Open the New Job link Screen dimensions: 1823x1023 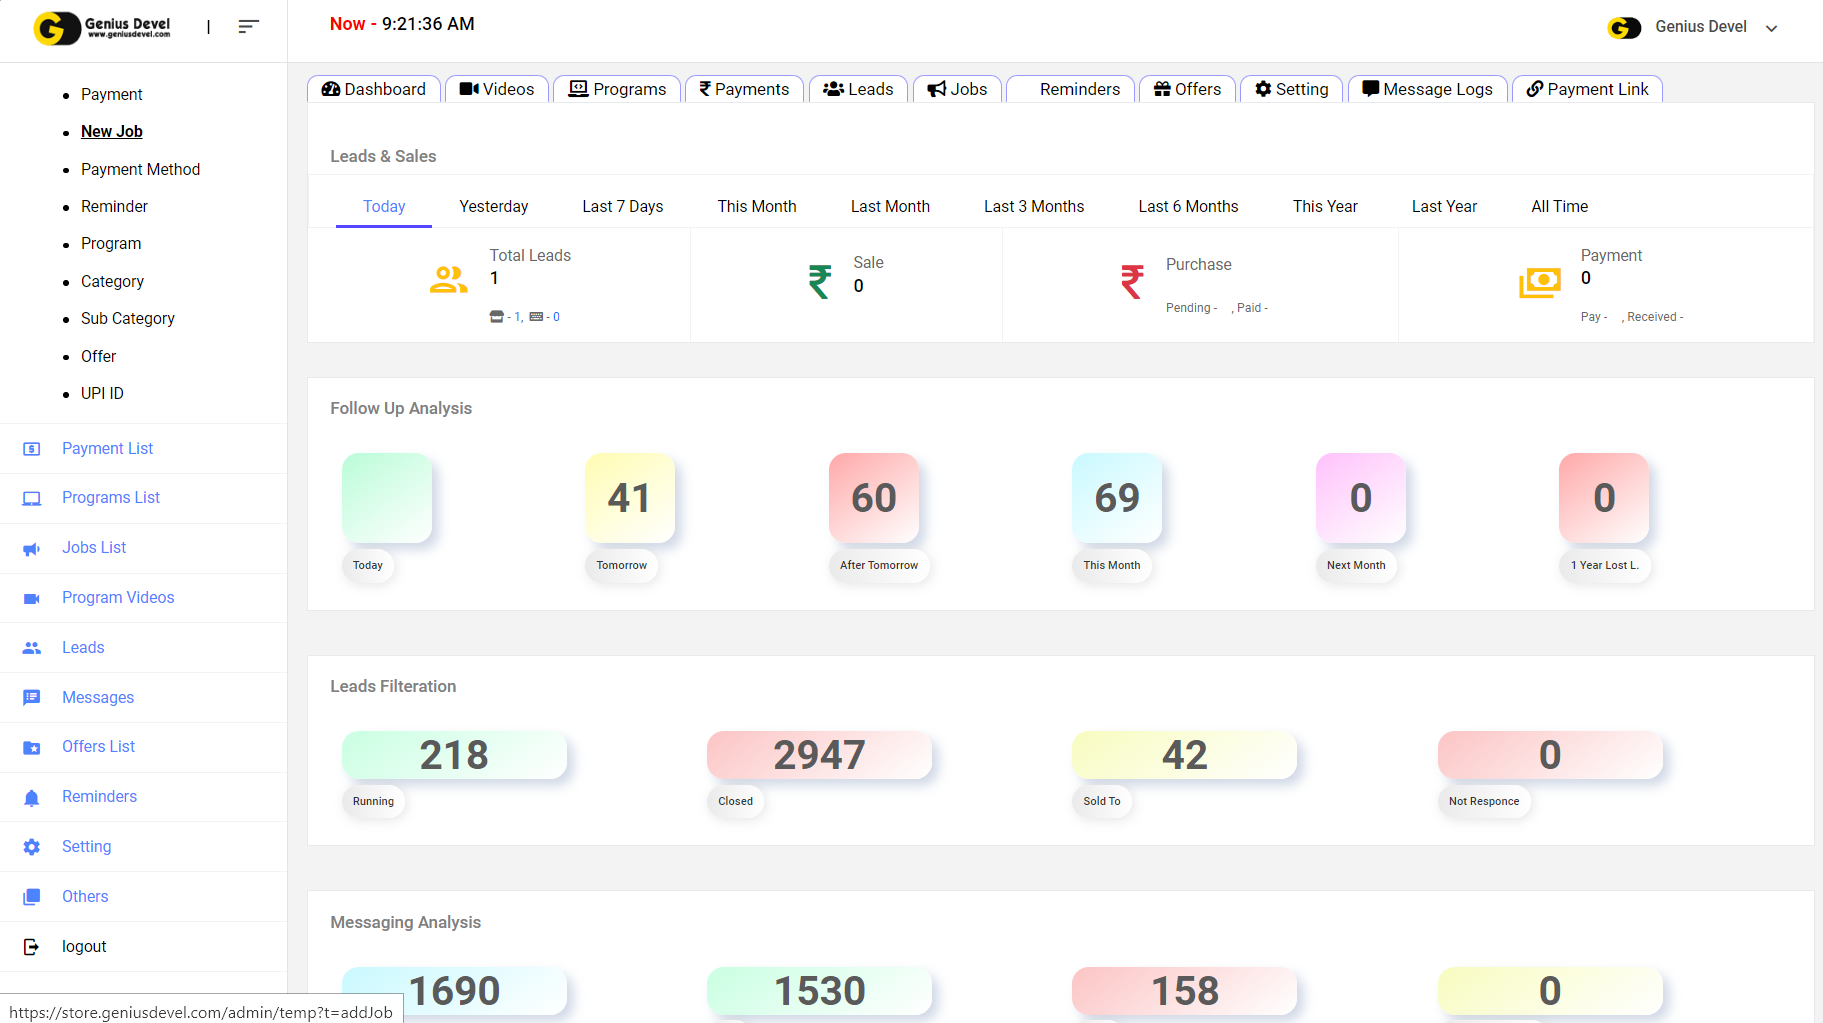(112, 131)
